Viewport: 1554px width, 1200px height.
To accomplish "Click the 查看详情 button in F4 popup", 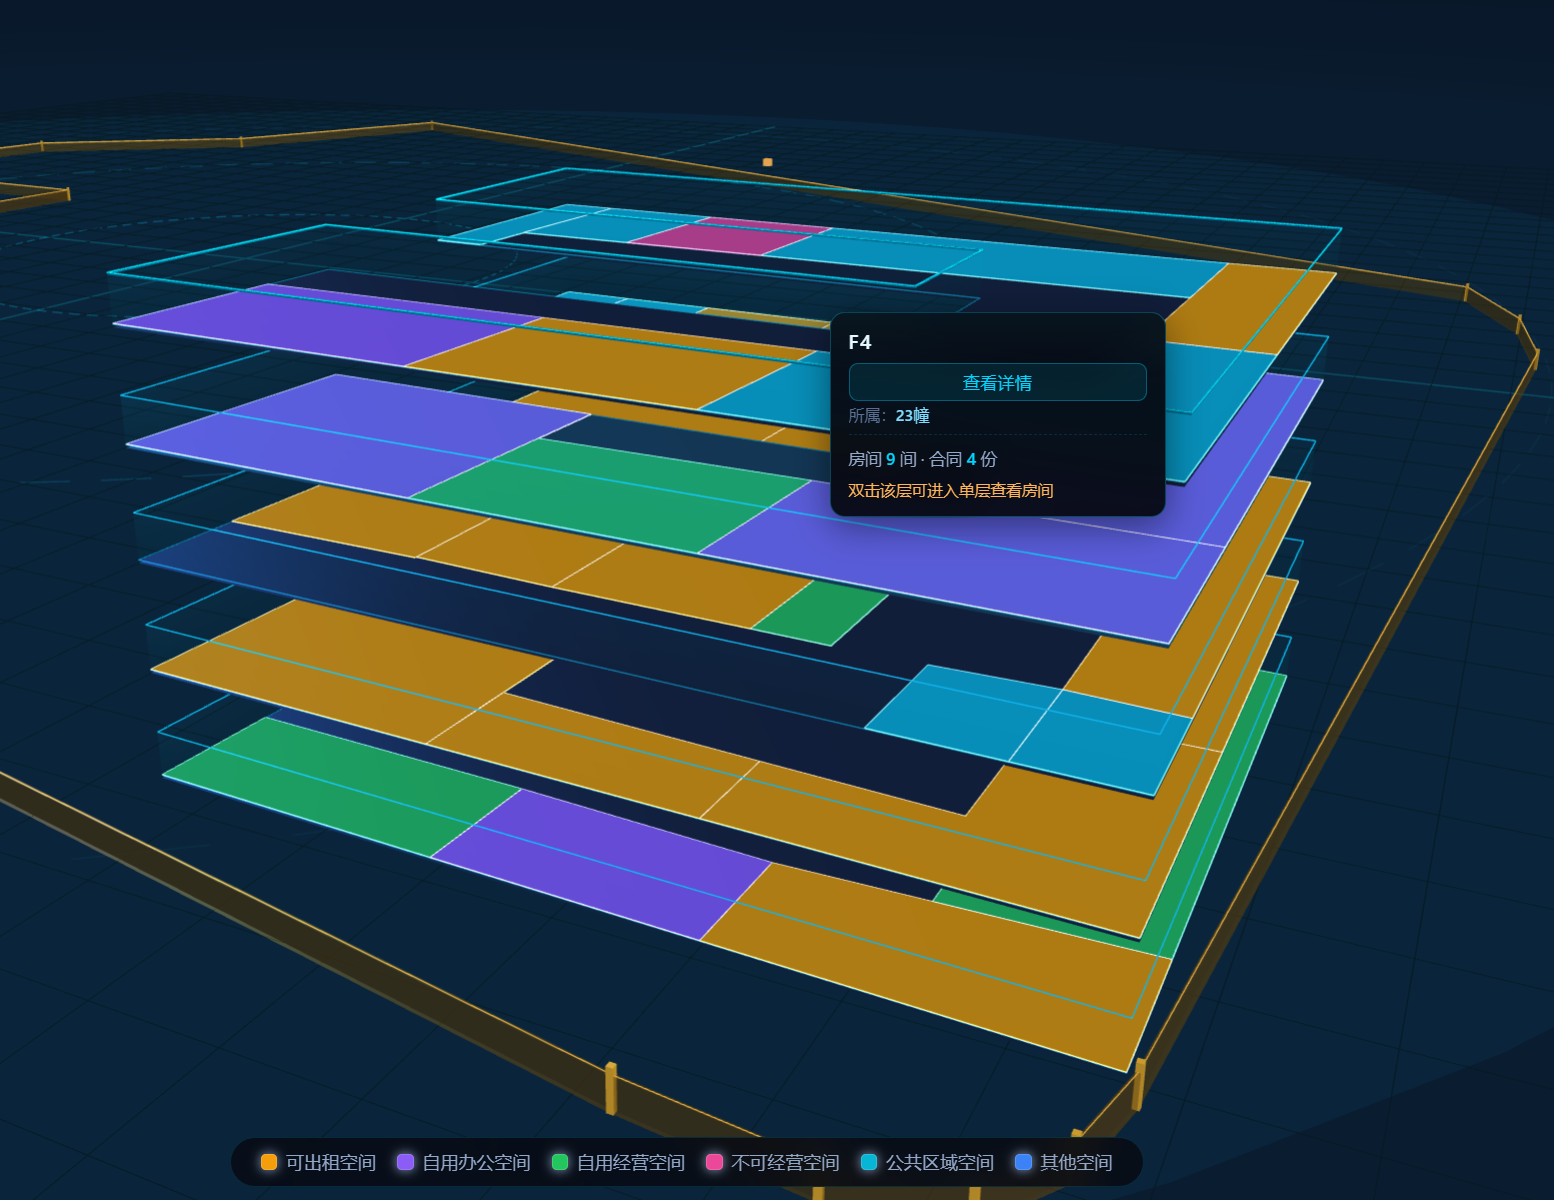I will [x=997, y=382].
